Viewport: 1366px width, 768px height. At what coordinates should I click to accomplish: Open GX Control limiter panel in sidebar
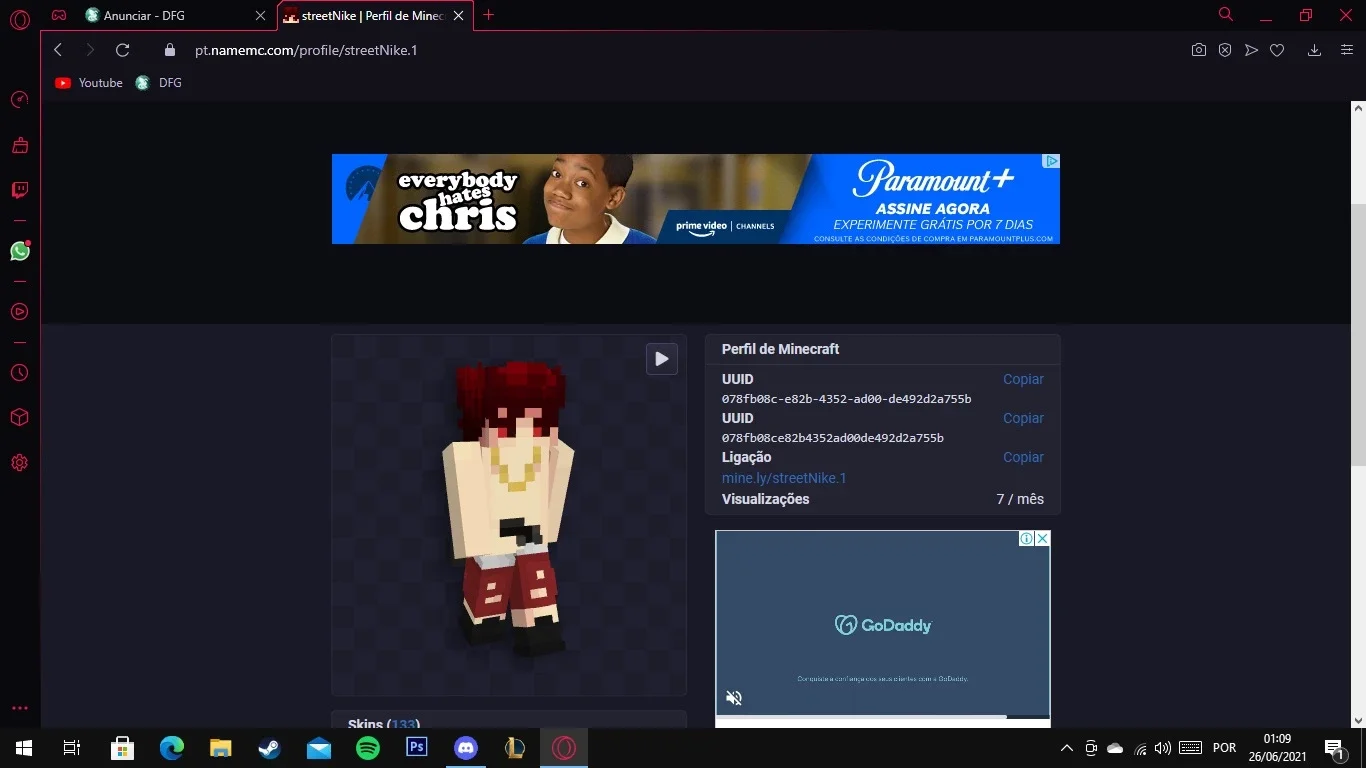pyautogui.click(x=19, y=100)
